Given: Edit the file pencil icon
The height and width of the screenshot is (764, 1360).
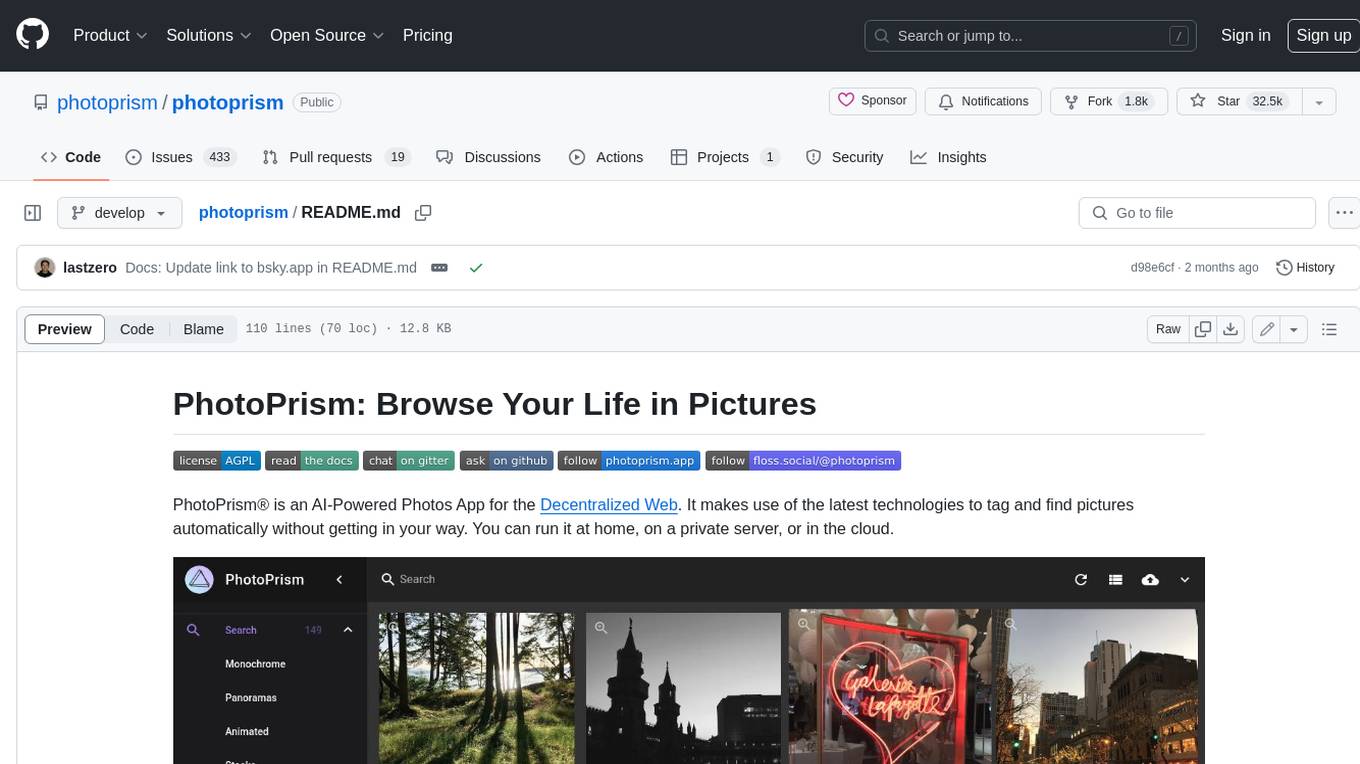Looking at the screenshot, I should (x=1267, y=329).
